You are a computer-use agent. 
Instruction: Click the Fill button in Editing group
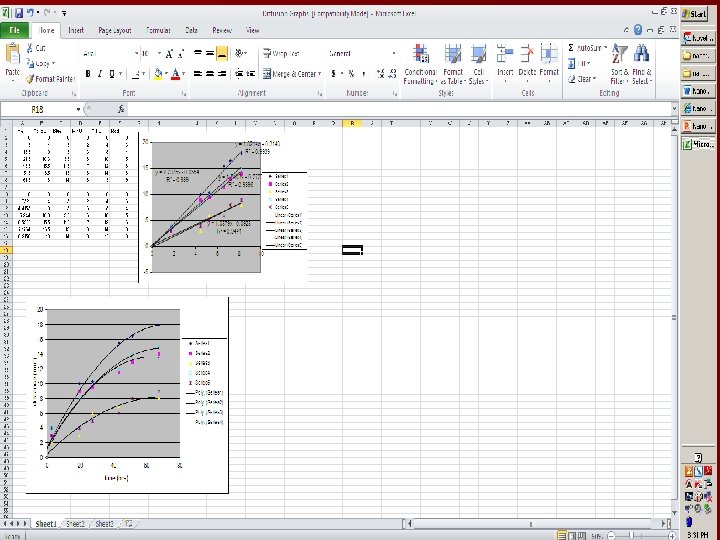579,63
